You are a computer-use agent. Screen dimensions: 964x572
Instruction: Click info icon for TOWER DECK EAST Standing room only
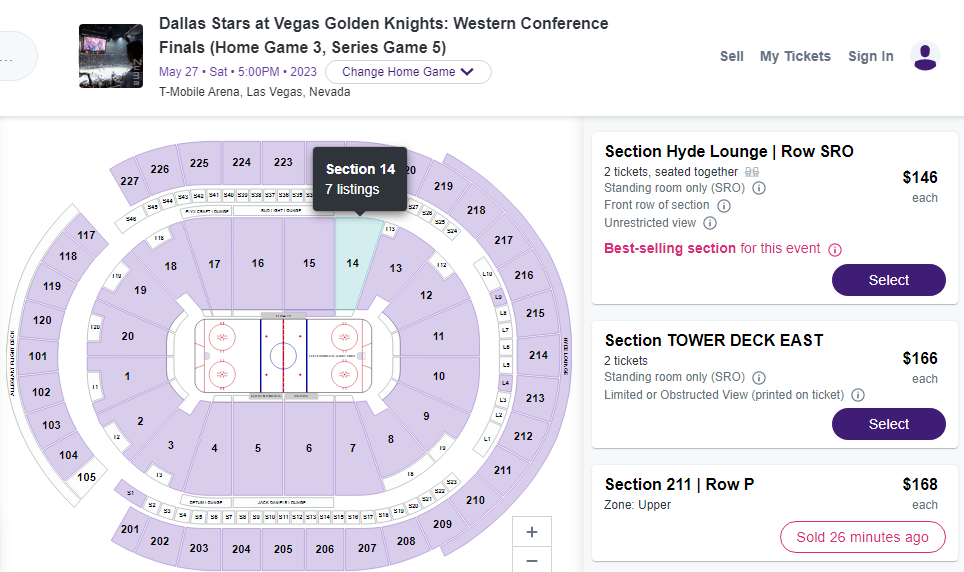pos(759,378)
